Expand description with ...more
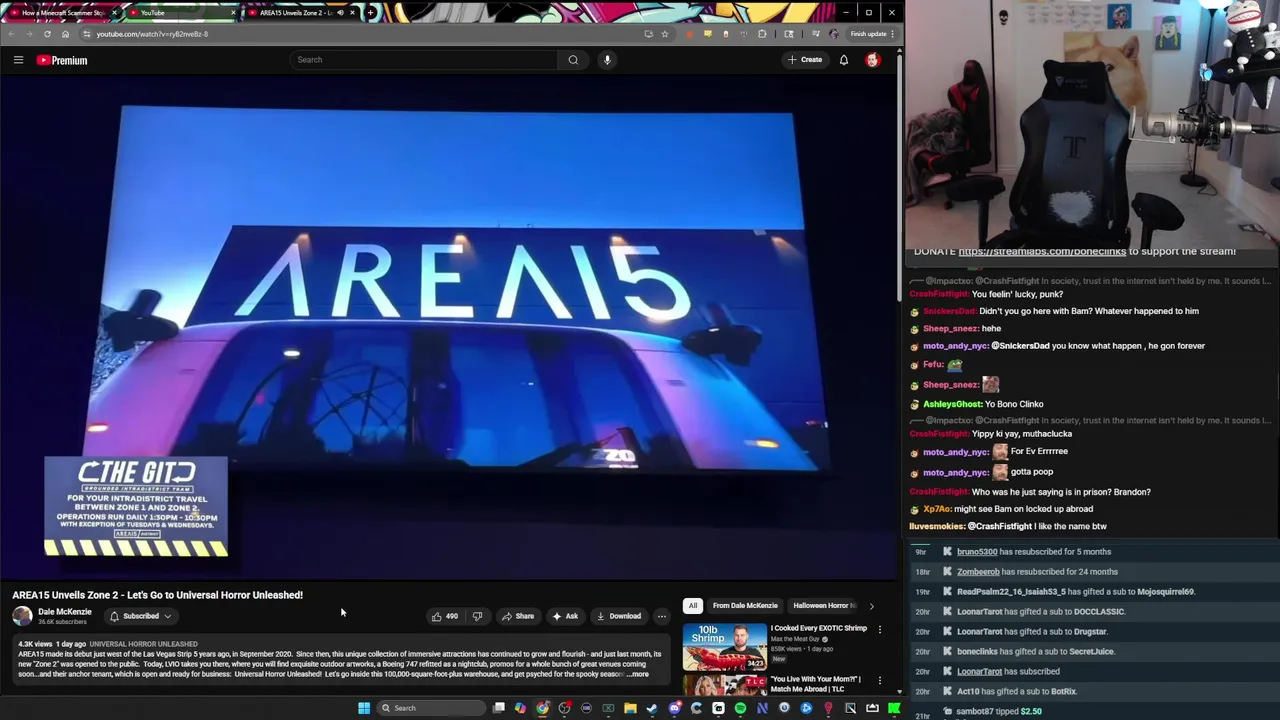1280x720 pixels. [x=637, y=674]
